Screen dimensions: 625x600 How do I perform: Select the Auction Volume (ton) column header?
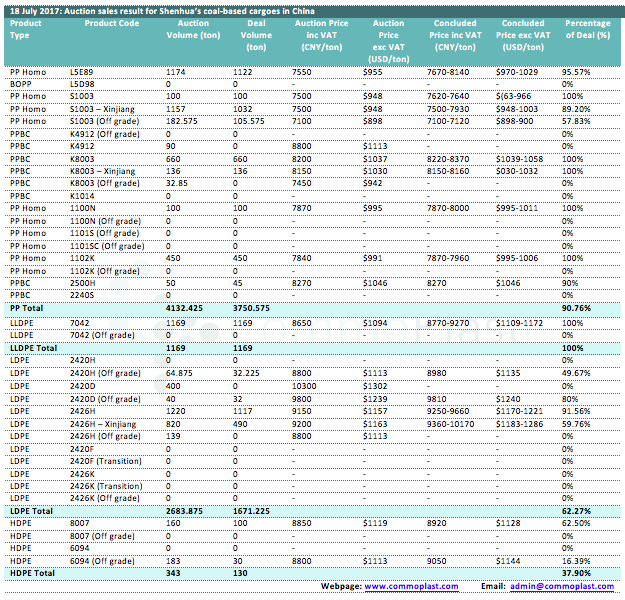(192, 28)
